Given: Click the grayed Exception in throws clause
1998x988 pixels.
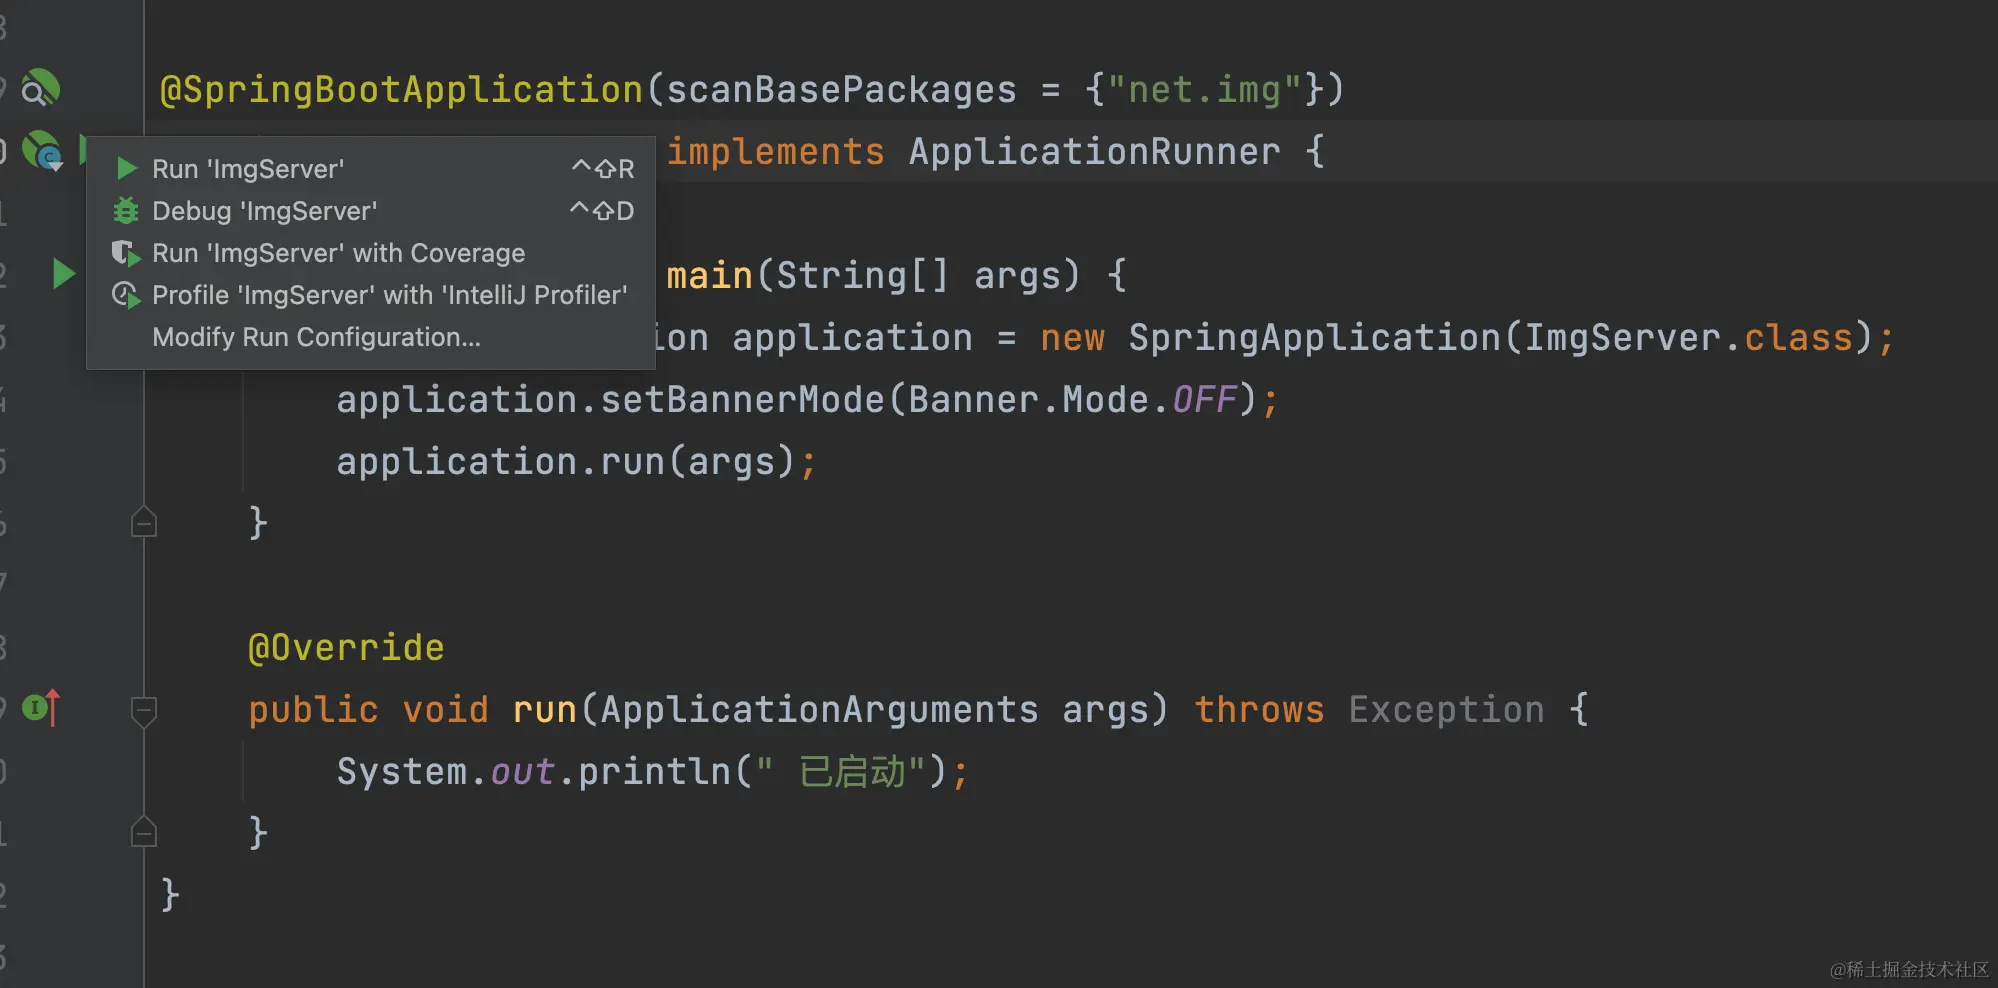Looking at the screenshot, I should point(1446,710).
